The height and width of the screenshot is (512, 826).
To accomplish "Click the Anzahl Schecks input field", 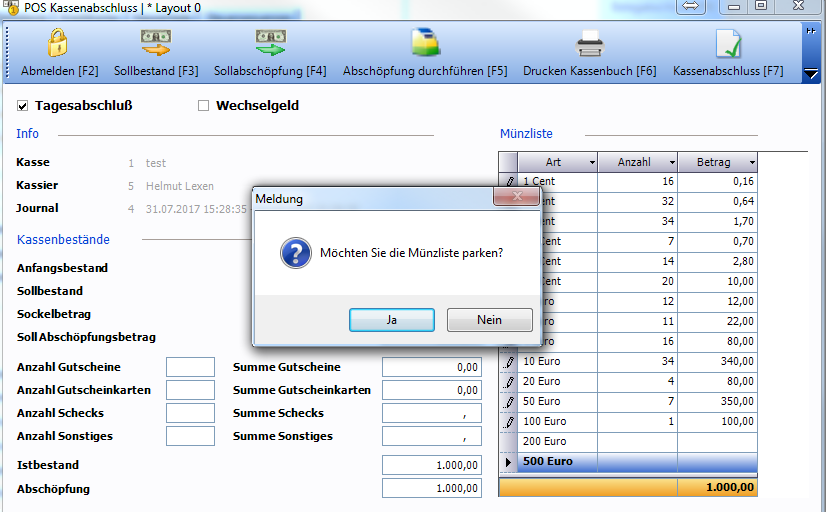I will tap(190, 413).
